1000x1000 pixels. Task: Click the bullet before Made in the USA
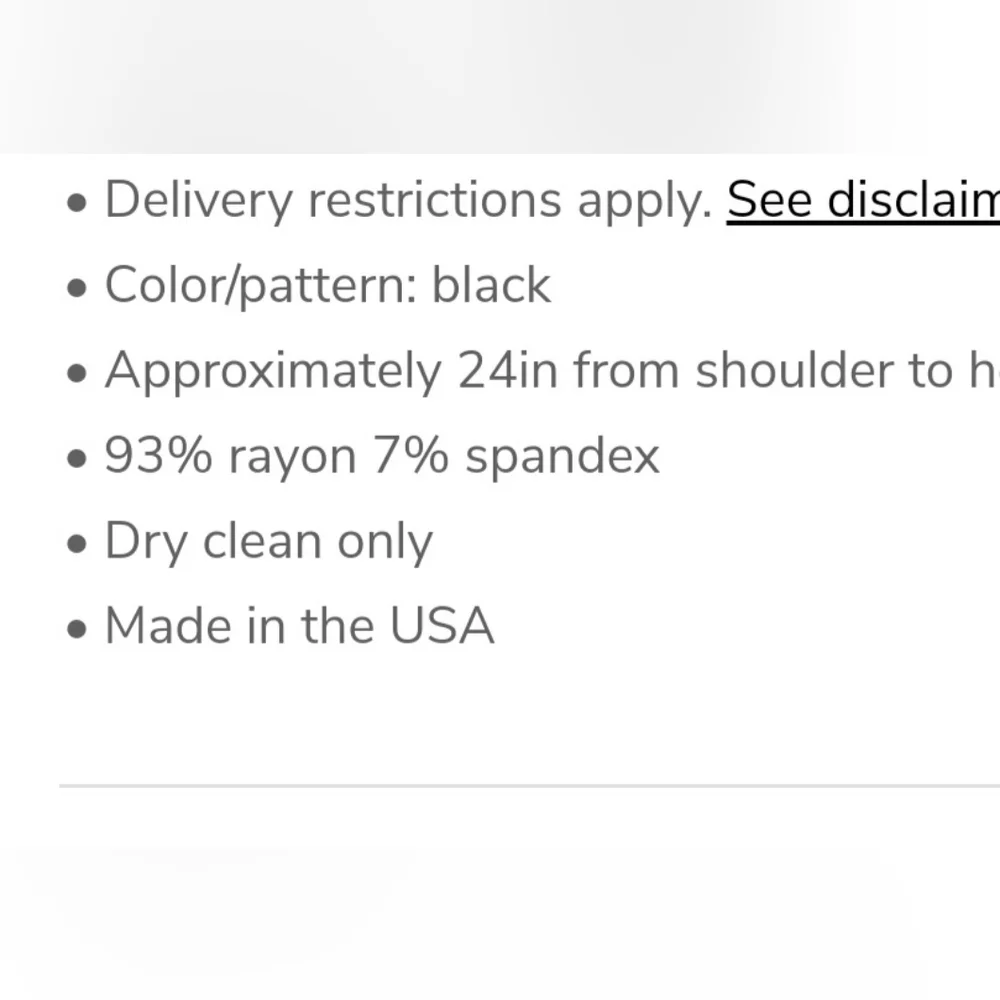[x=77, y=631]
